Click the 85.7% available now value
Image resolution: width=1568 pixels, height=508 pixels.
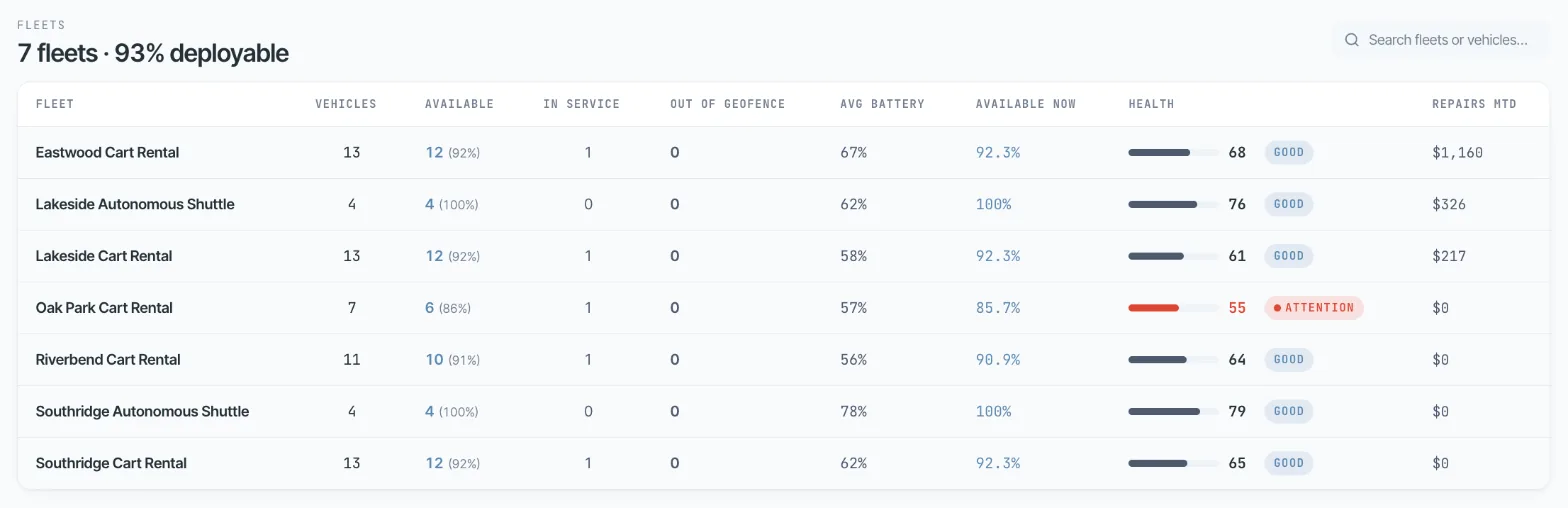pyautogui.click(x=998, y=308)
